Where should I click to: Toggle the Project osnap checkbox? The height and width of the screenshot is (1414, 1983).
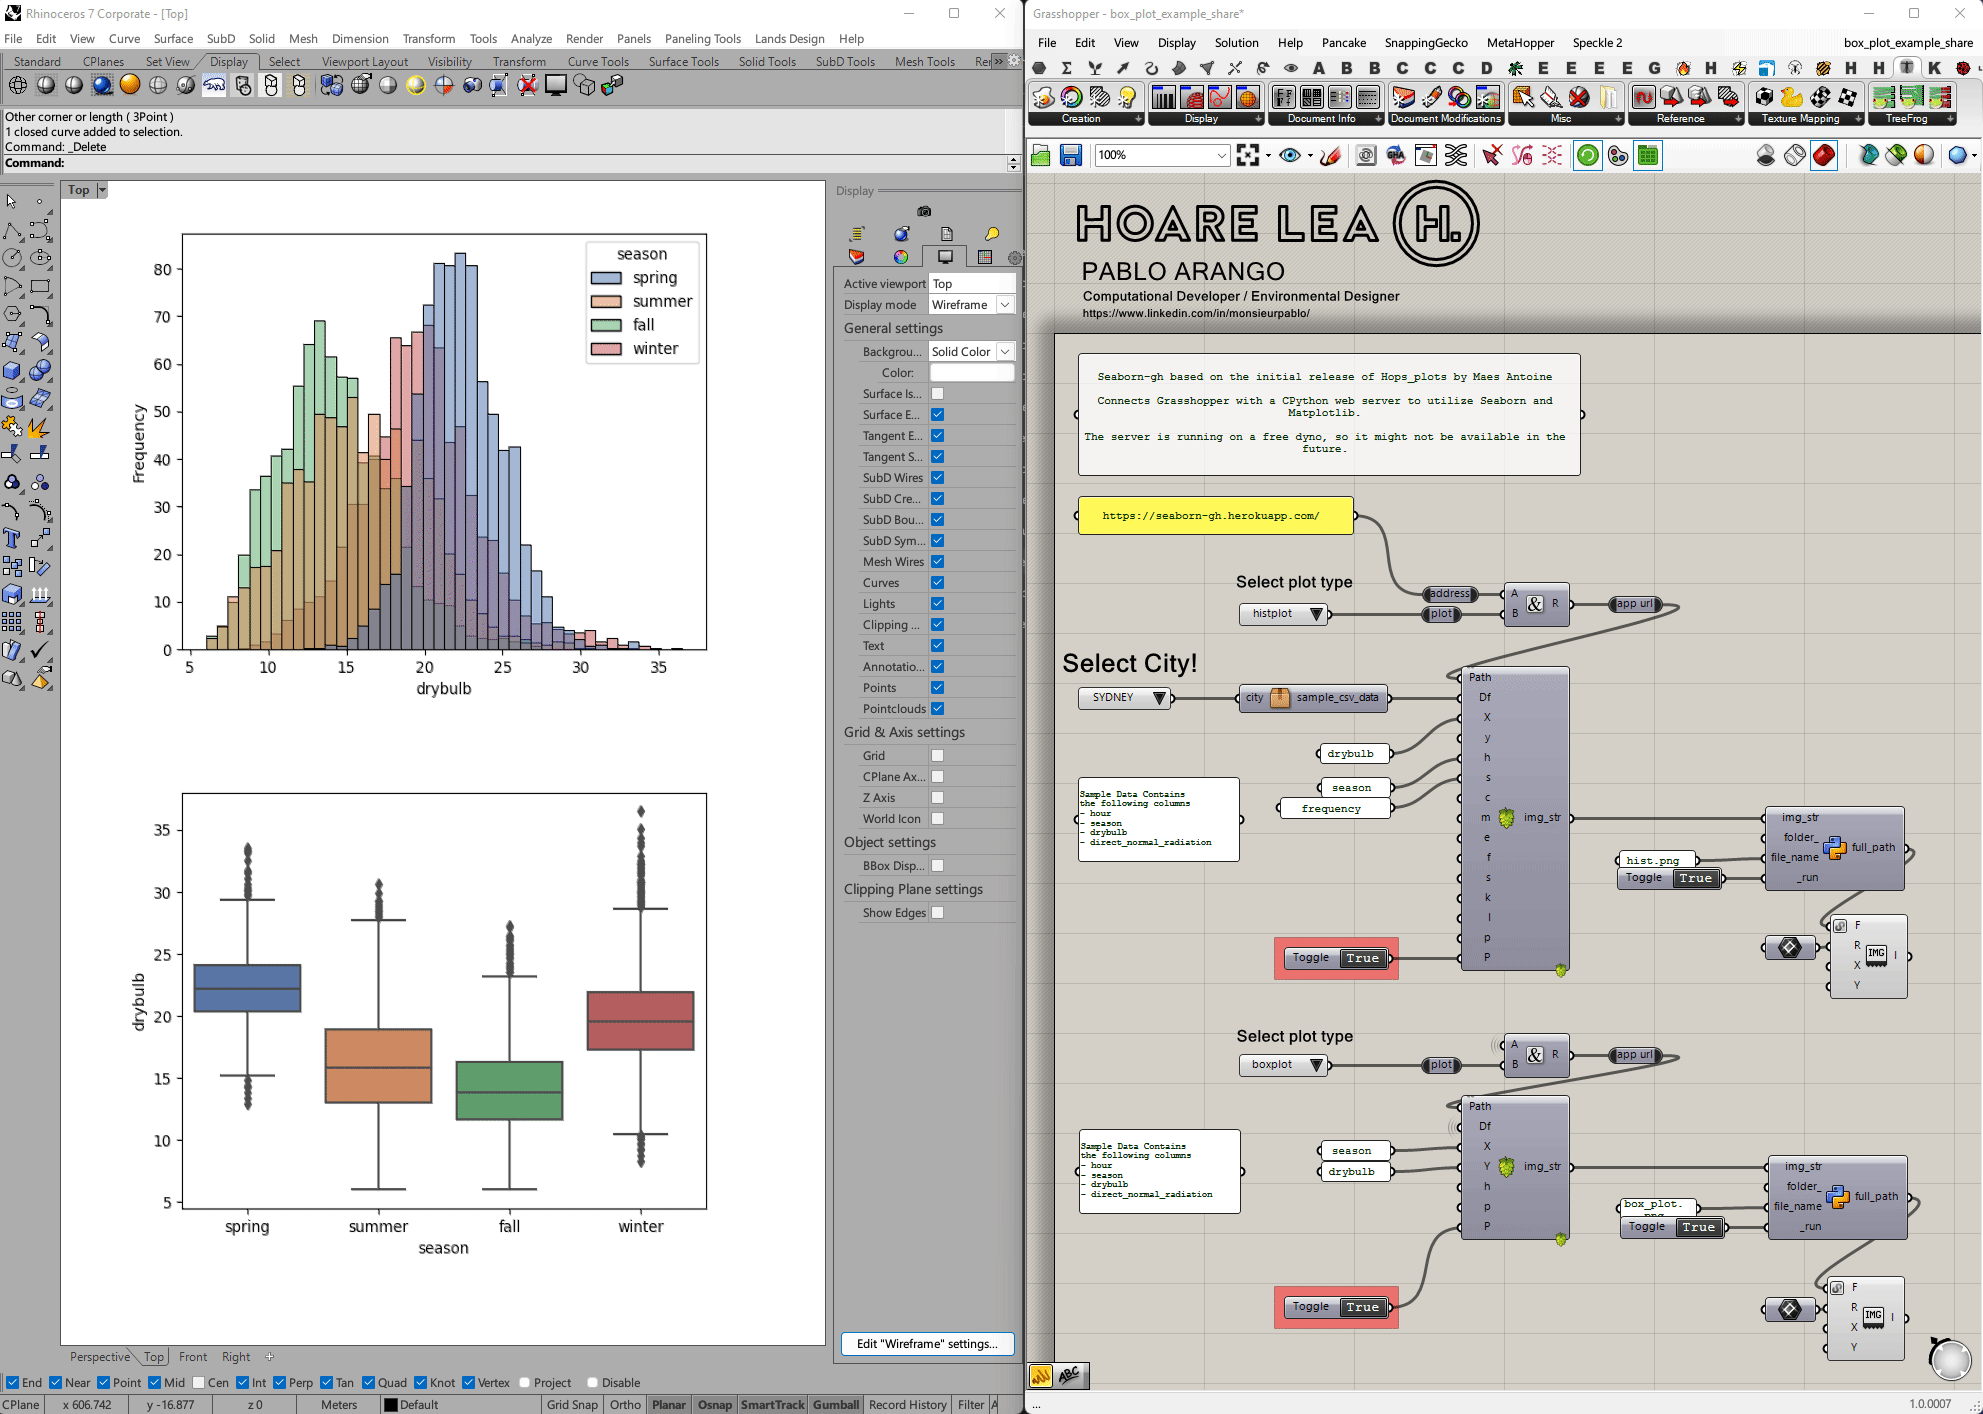point(524,1383)
